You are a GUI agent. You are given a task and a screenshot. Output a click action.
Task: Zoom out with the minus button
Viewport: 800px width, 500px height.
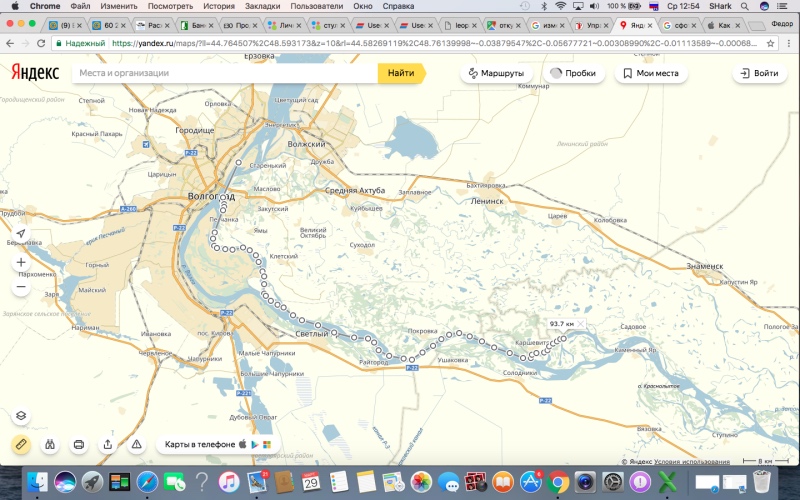point(21,287)
